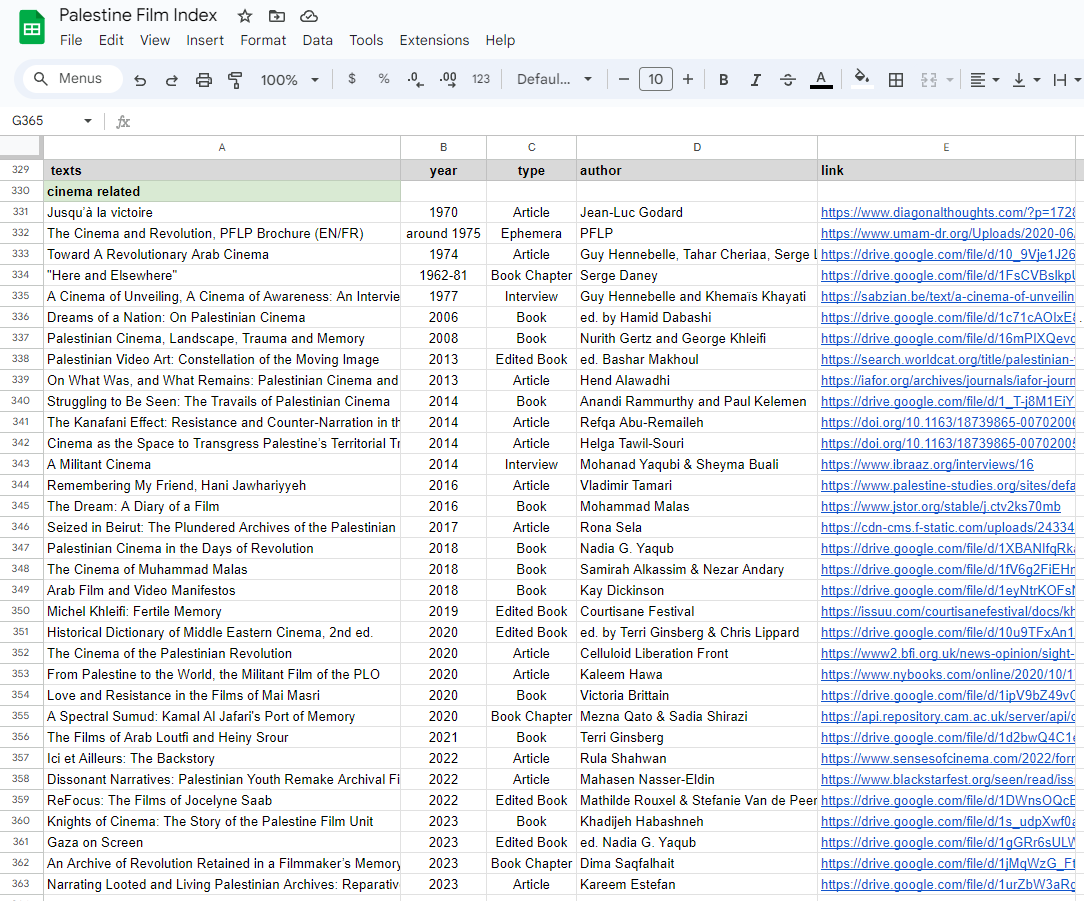Click the Merge cells icon
The height and width of the screenshot is (901, 1084).
pos(928,80)
